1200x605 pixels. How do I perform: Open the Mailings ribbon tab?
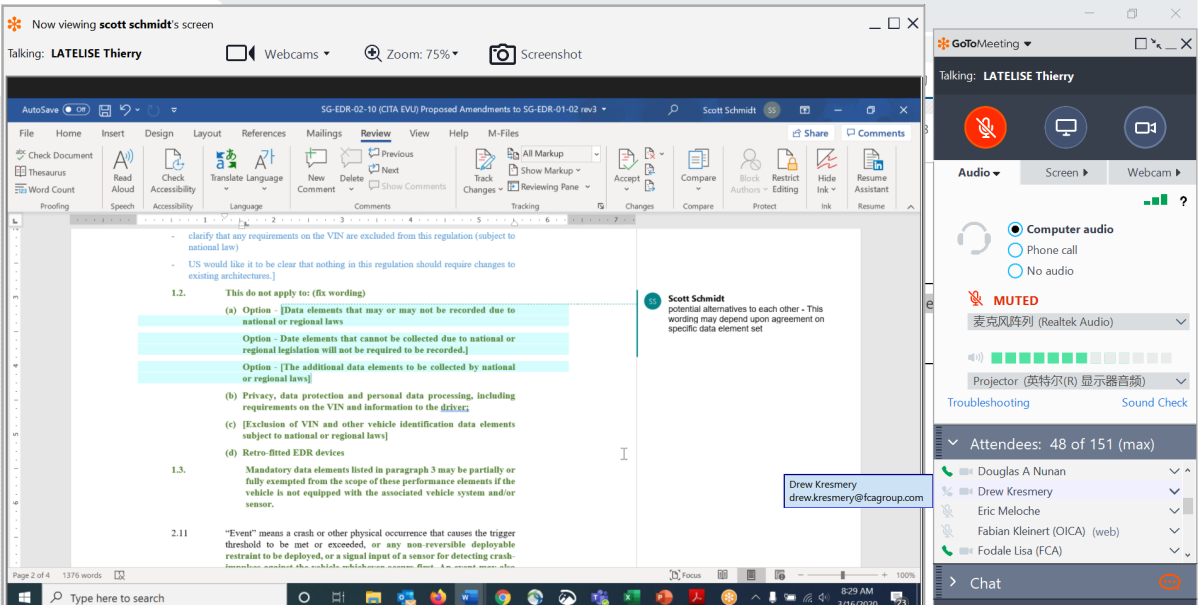point(323,133)
